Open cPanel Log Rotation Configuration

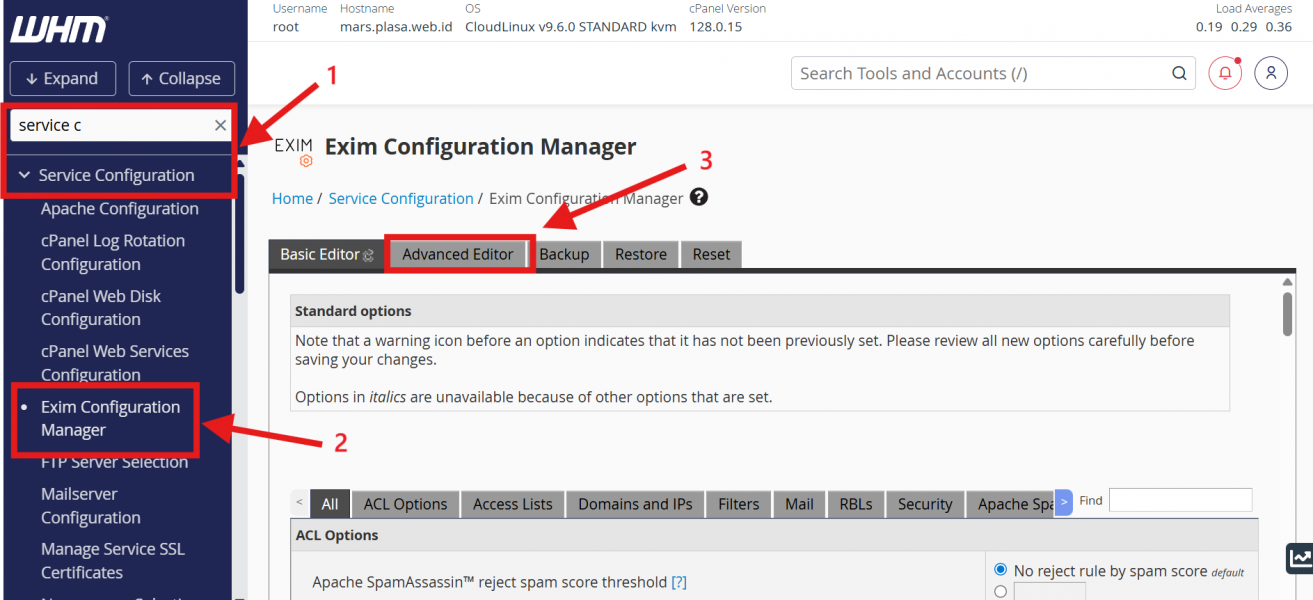113,252
